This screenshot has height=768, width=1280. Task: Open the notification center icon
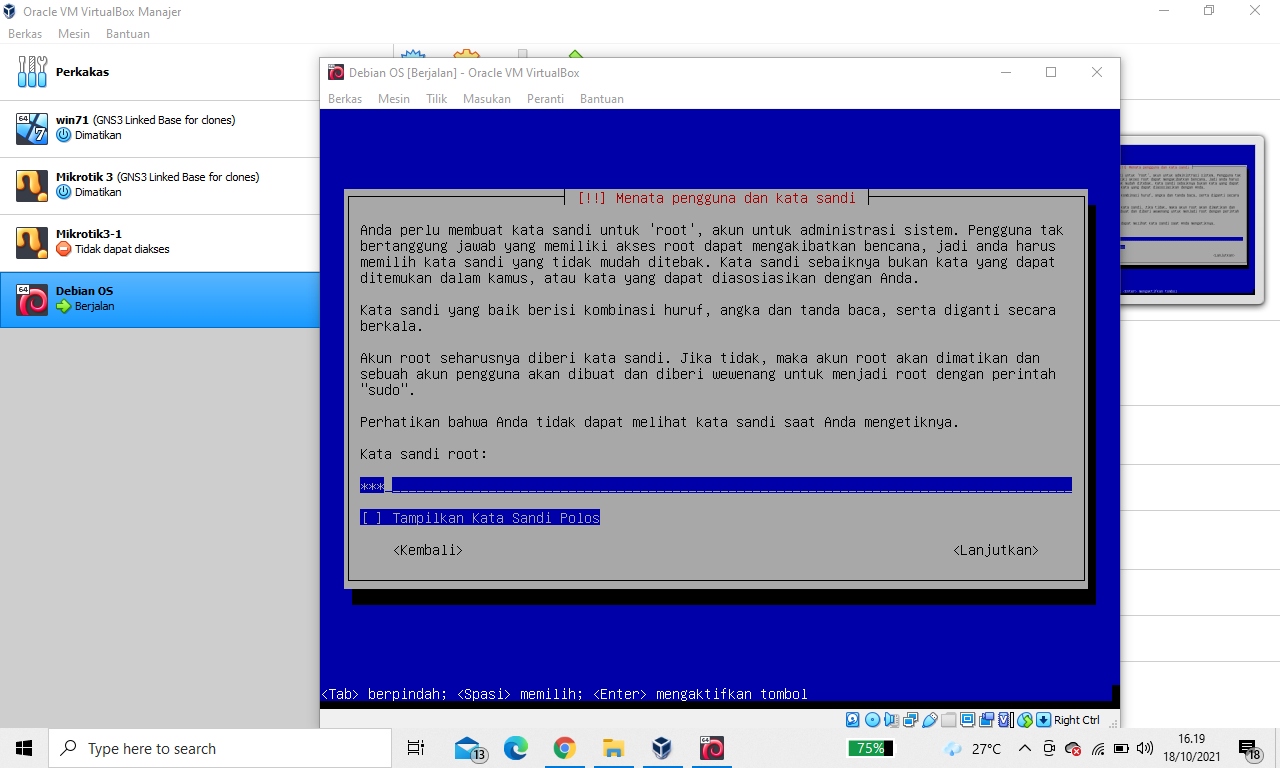[1250, 748]
